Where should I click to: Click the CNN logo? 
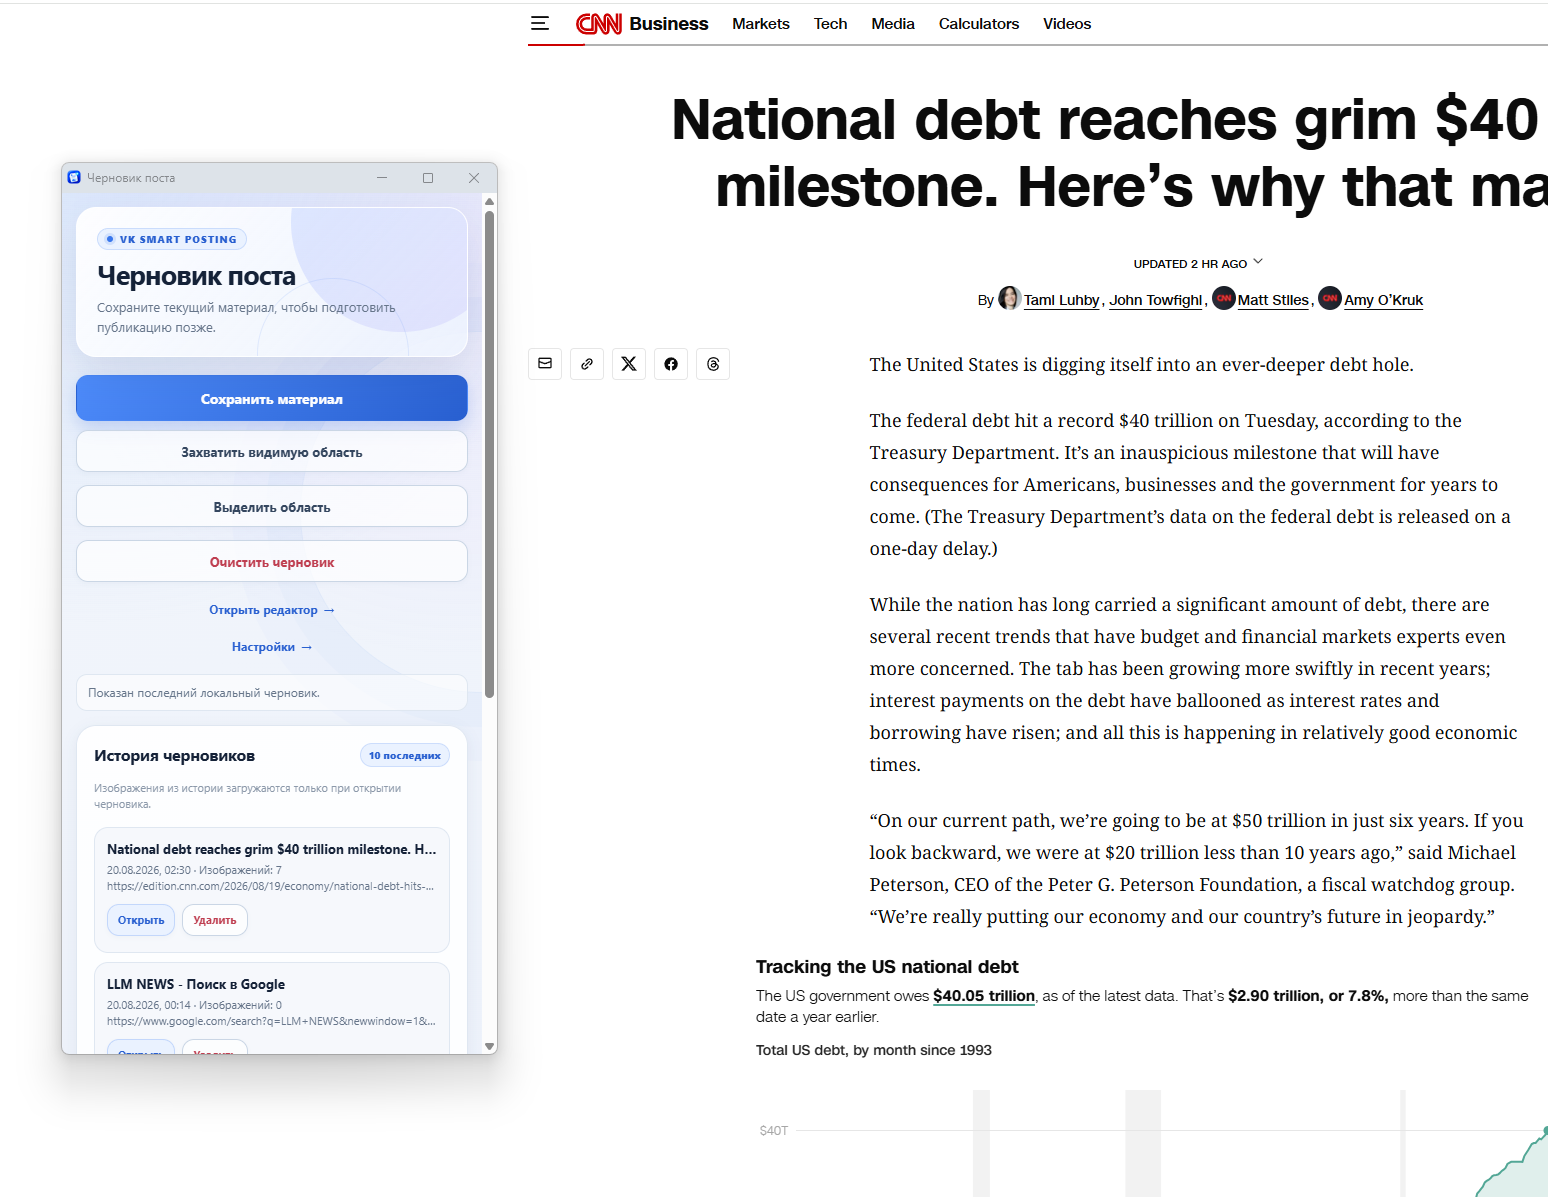[599, 23]
